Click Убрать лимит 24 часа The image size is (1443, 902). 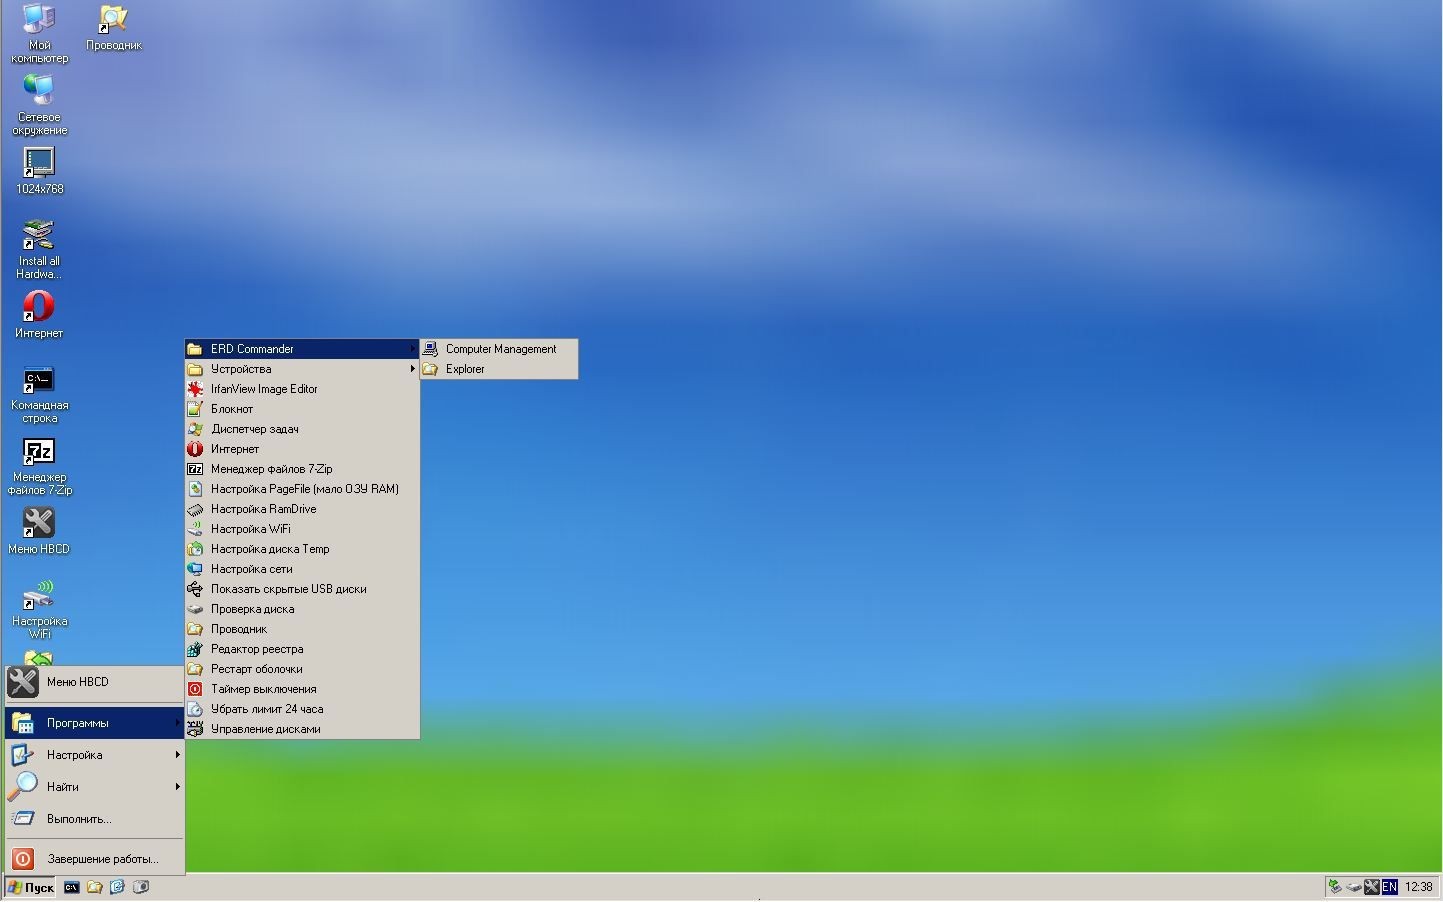tap(302, 709)
